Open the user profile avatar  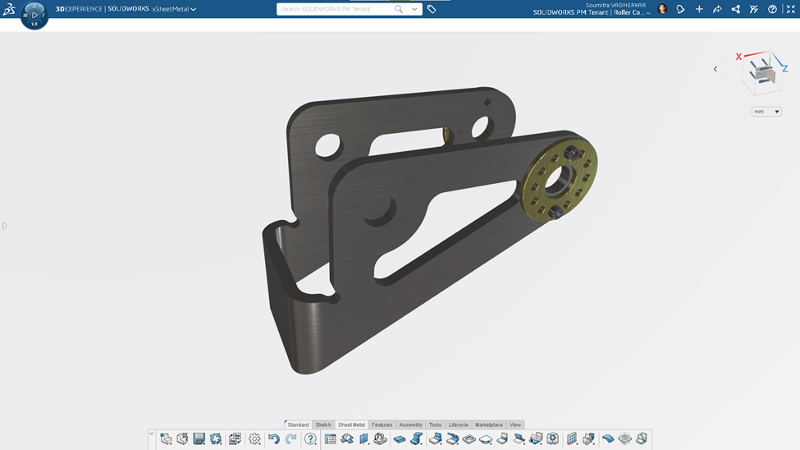pos(662,9)
